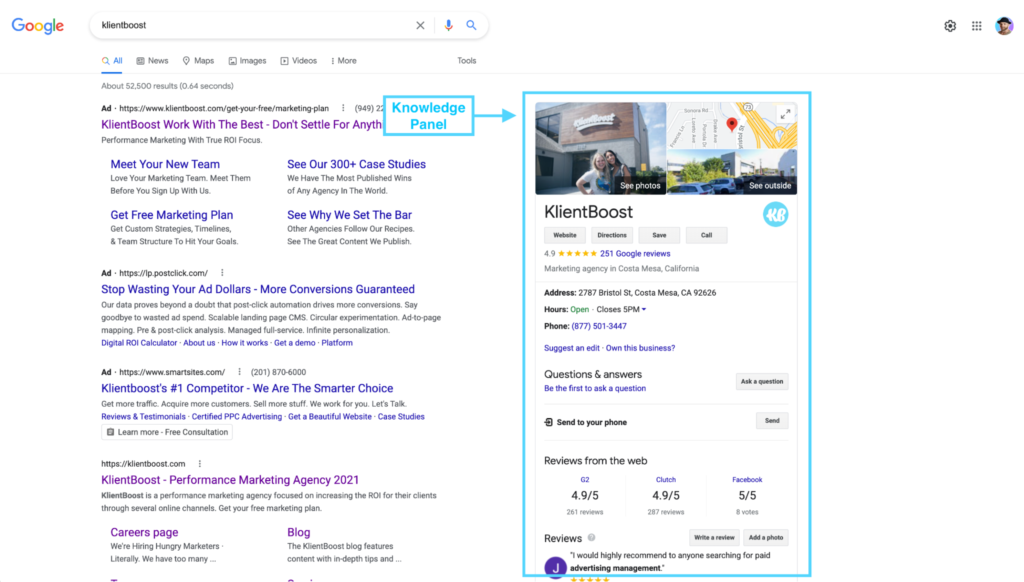Expand the map in knowledge panel
Image resolution: width=1024 pixels, height=582 pixels.
[785, 114]
